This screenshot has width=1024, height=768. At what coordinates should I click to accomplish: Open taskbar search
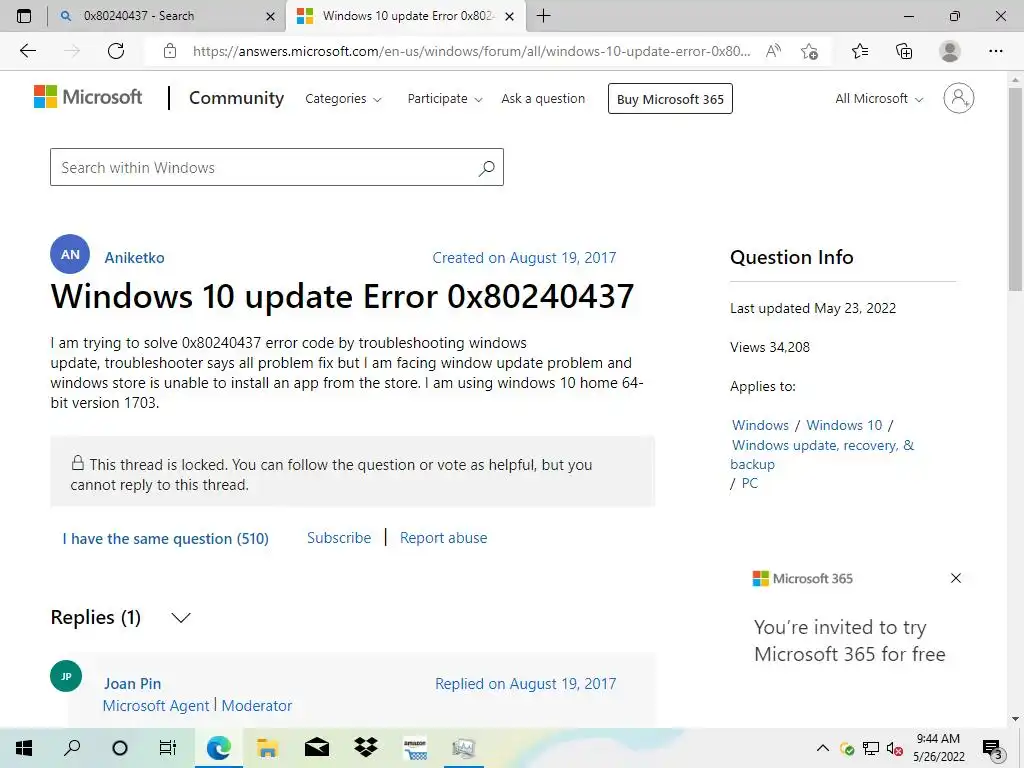coord(72,748)
